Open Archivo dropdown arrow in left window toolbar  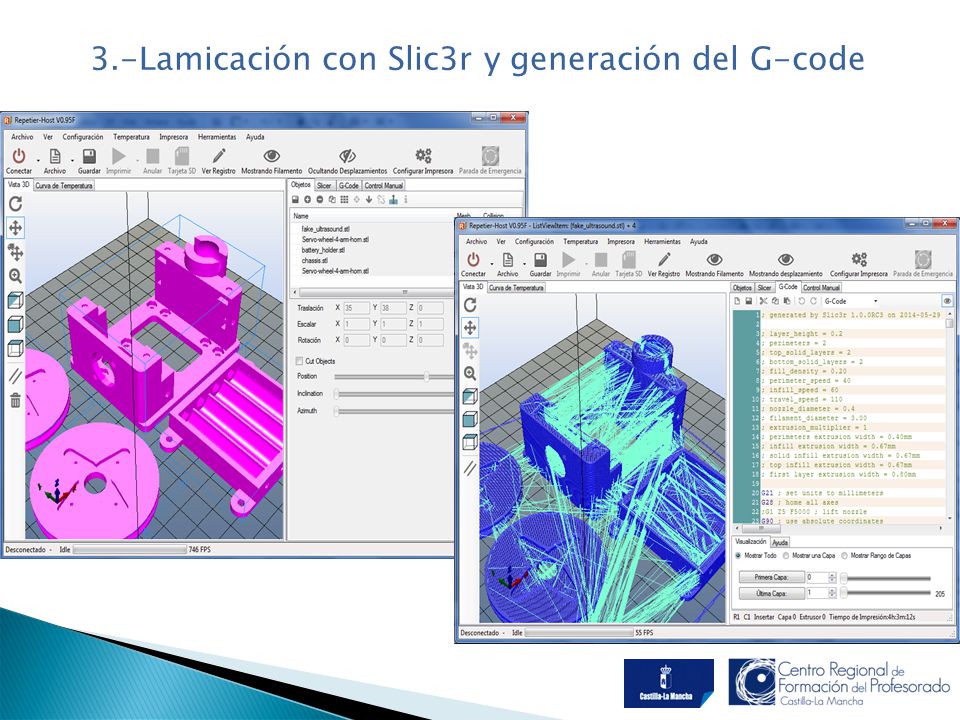[x=72, y=161]
